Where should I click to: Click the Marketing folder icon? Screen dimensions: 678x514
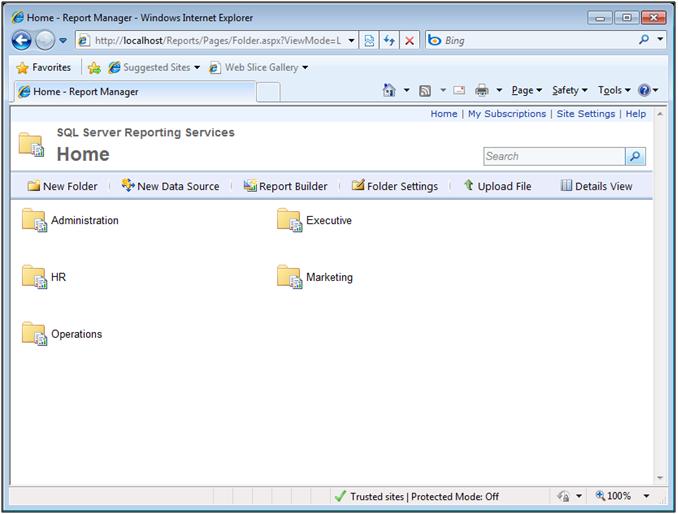pos(289,277)
